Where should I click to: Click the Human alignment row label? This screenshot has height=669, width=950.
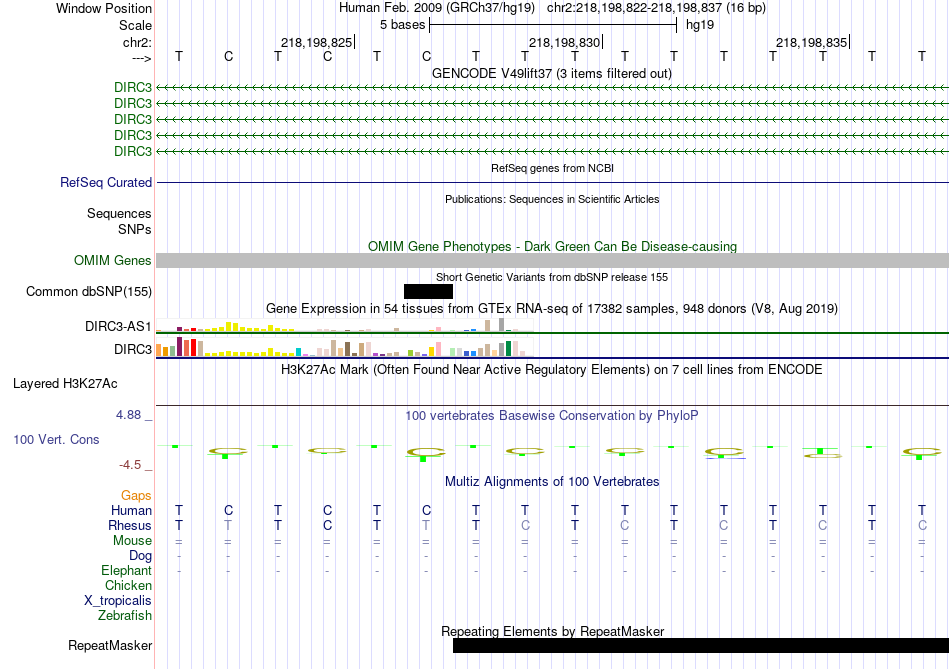click(131, 510)
